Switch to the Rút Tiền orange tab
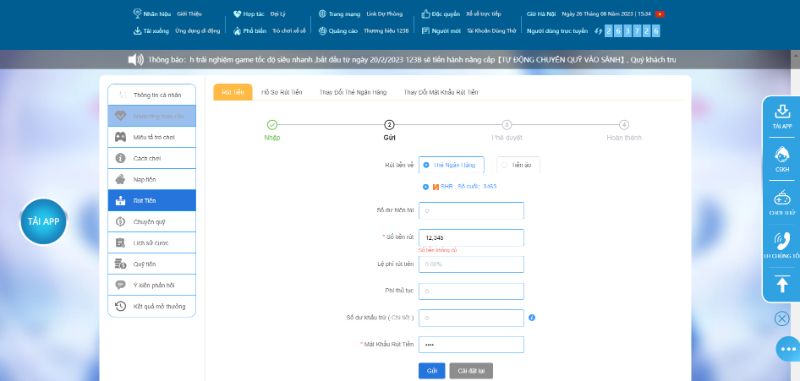Image resolution: width=800 pixels, height=381 pixels. 233,92
